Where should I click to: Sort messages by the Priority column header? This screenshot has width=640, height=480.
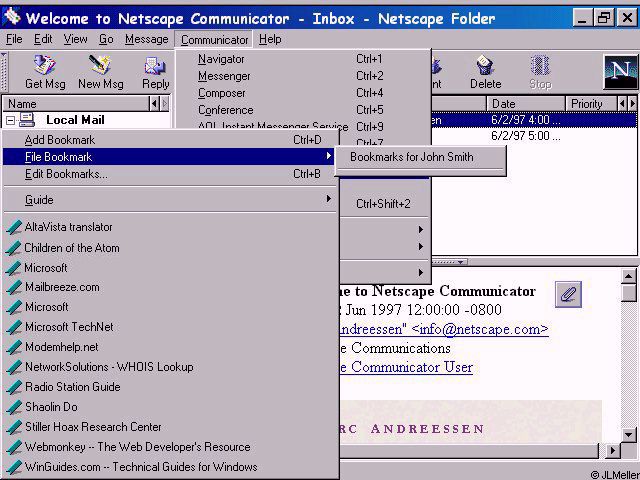coord(591,104)
